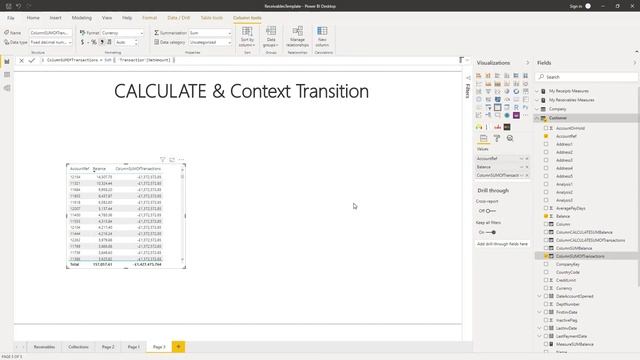Open the Sort by column tool

(247, 36)
